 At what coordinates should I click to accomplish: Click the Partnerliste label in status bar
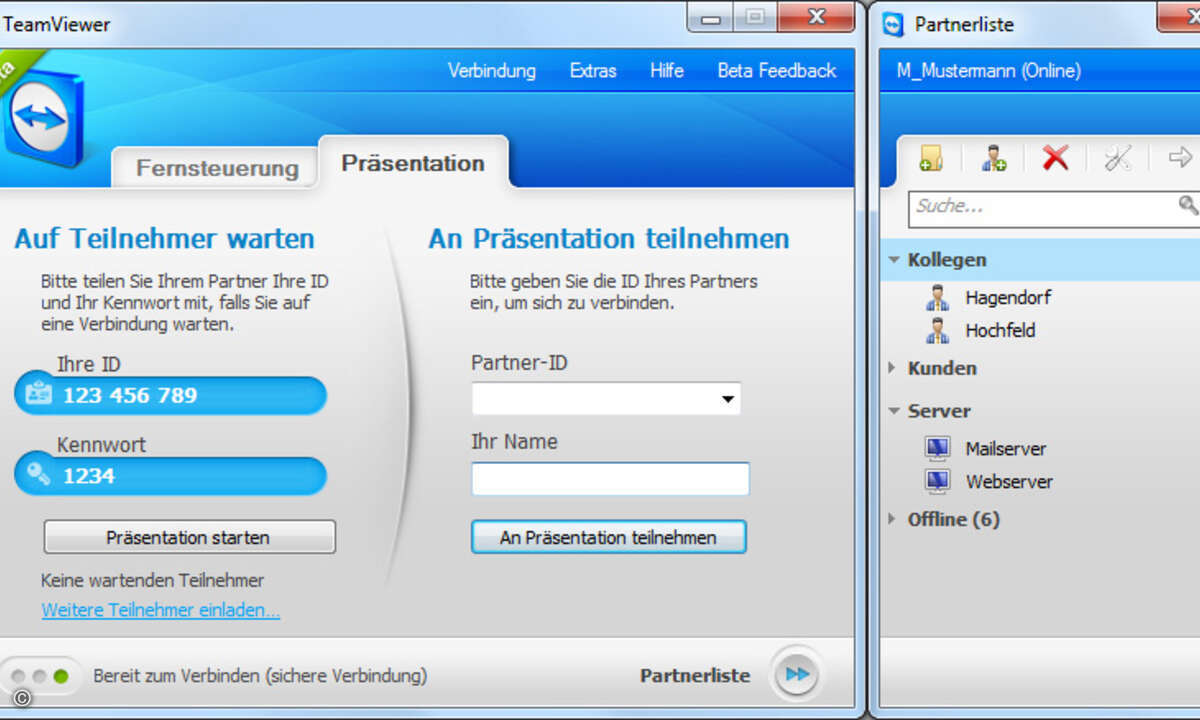695,676
